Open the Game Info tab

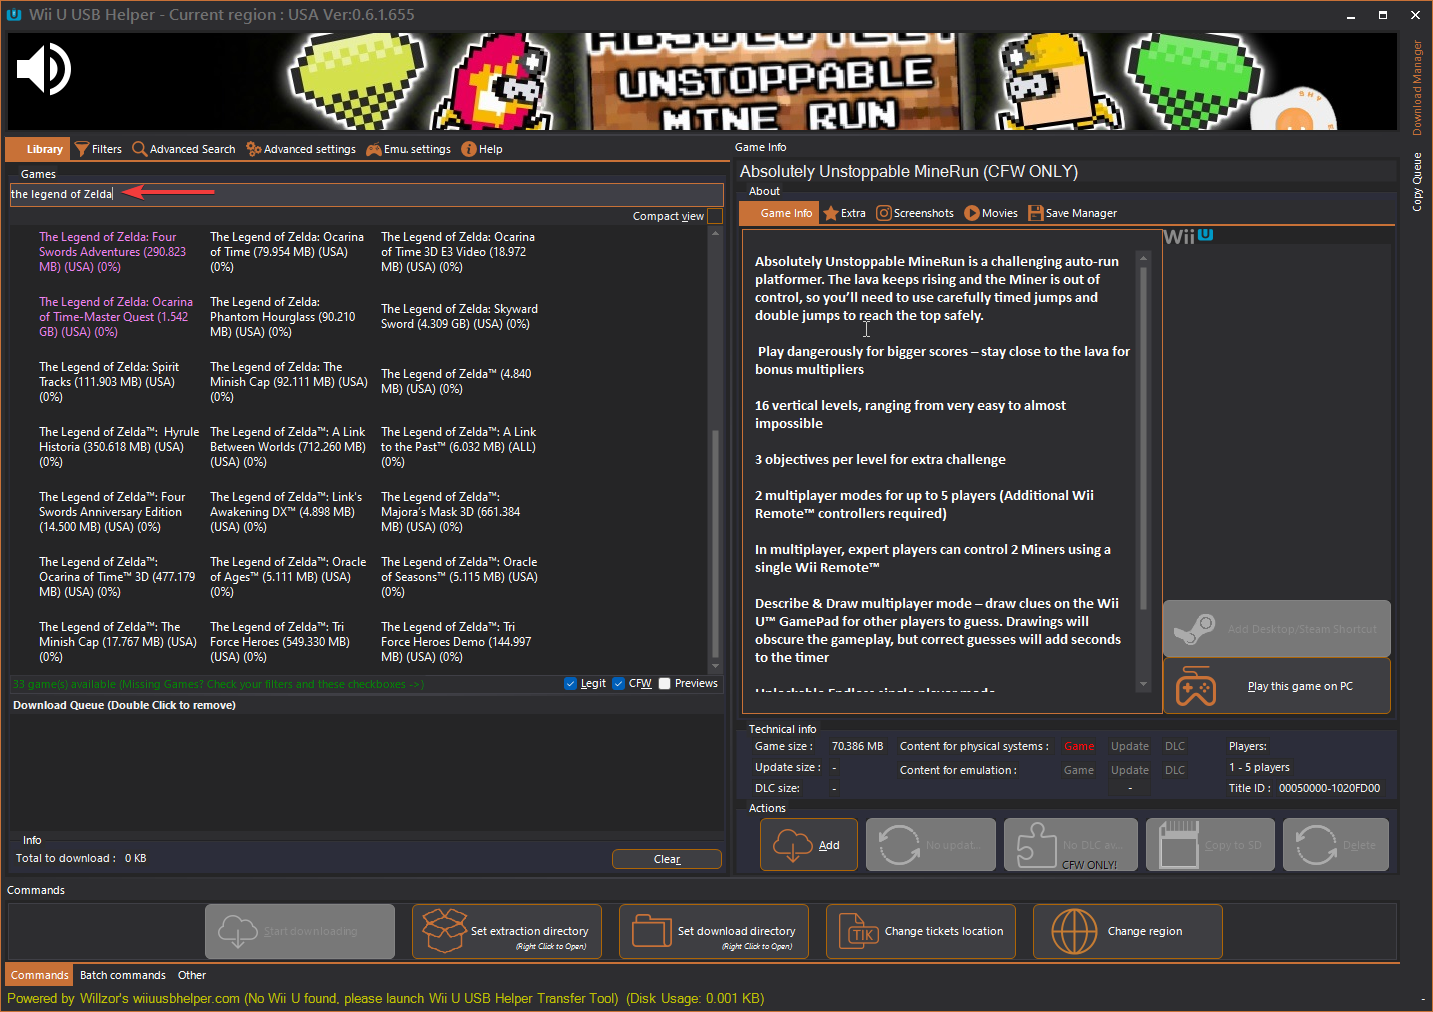point(777,213)
